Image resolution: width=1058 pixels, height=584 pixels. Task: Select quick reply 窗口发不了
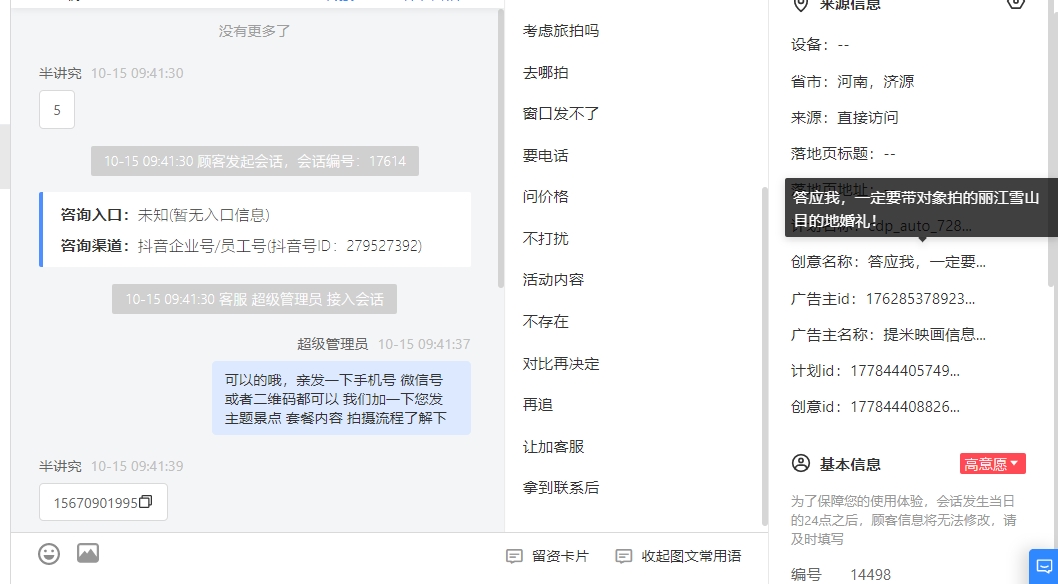[x=561, y=114]
